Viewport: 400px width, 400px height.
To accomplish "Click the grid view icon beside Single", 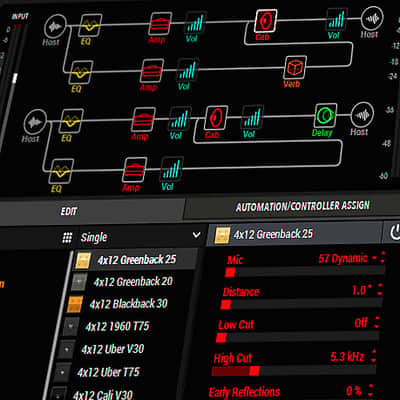I will (67, 238).
